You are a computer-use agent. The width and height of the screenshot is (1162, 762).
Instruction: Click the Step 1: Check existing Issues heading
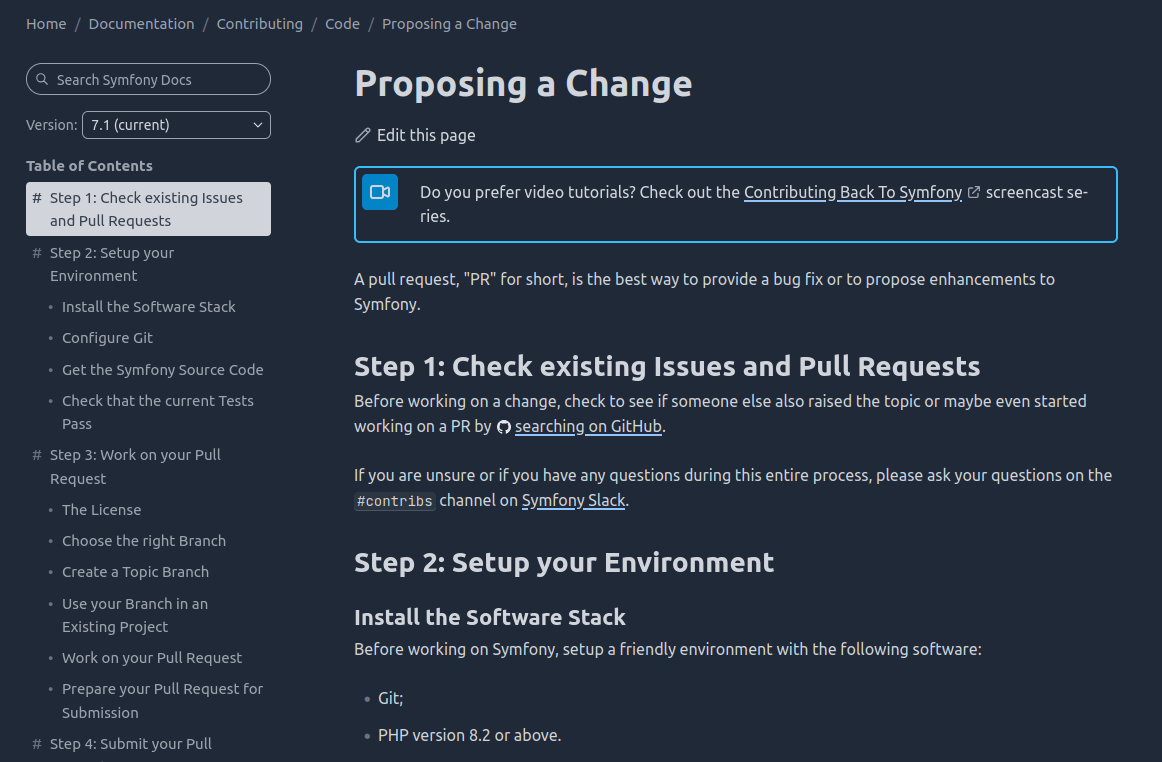[x=667, y=366]
